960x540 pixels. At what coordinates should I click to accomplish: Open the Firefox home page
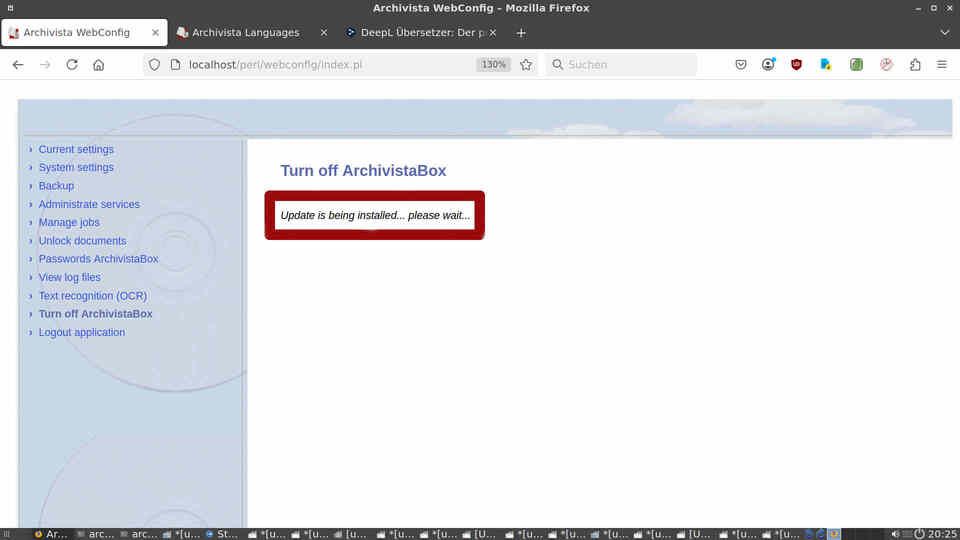tap(99, 64)
